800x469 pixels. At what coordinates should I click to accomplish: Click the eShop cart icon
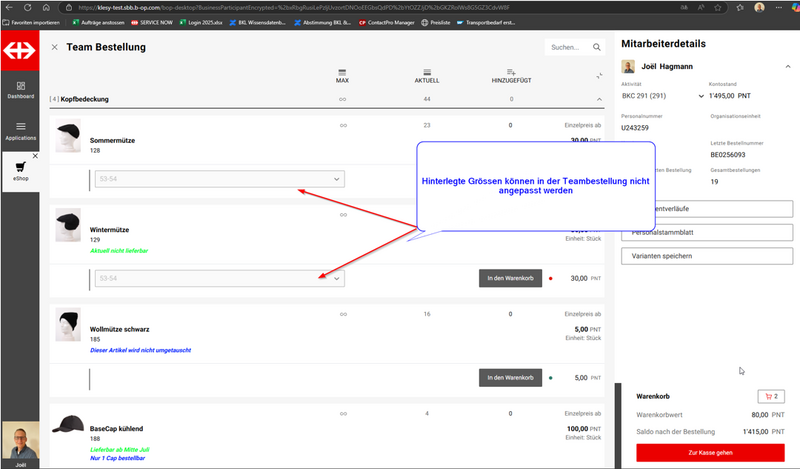[x=20, y=166]
